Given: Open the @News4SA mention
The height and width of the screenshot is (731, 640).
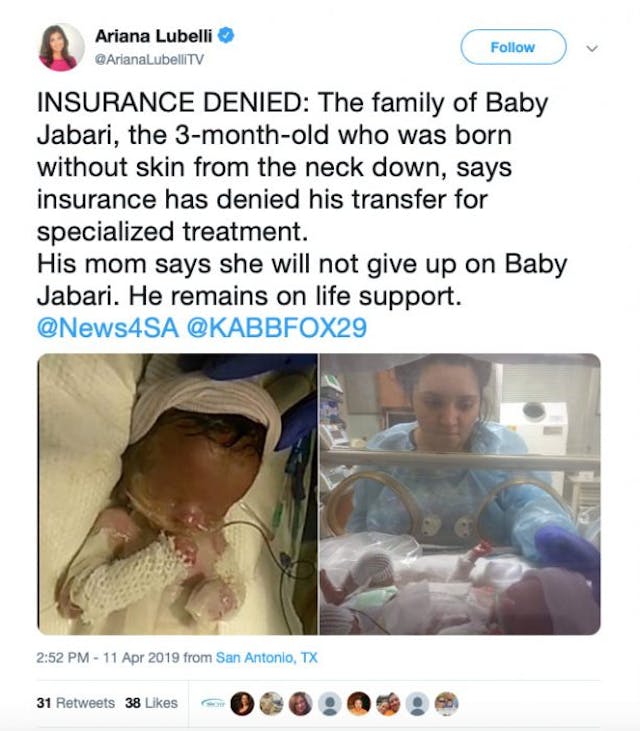Looking at the screenshot, I should pyautogui.click(x=104, y=329).
